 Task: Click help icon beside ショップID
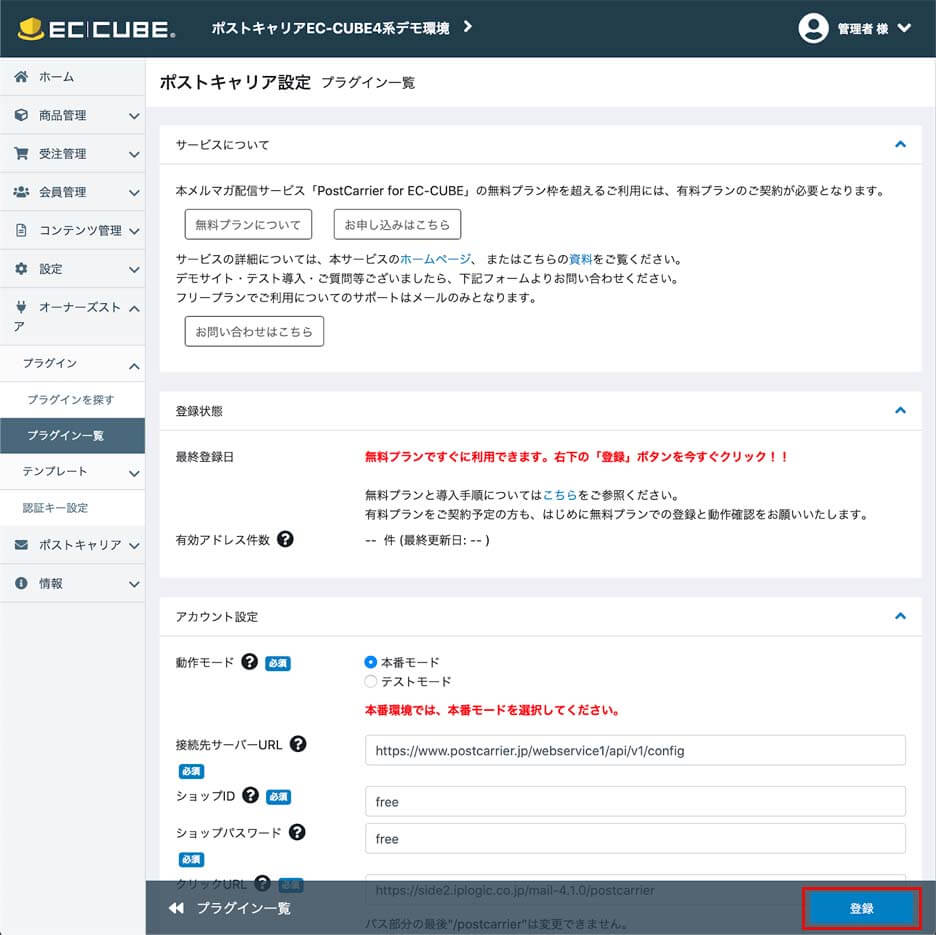point(251,795)
